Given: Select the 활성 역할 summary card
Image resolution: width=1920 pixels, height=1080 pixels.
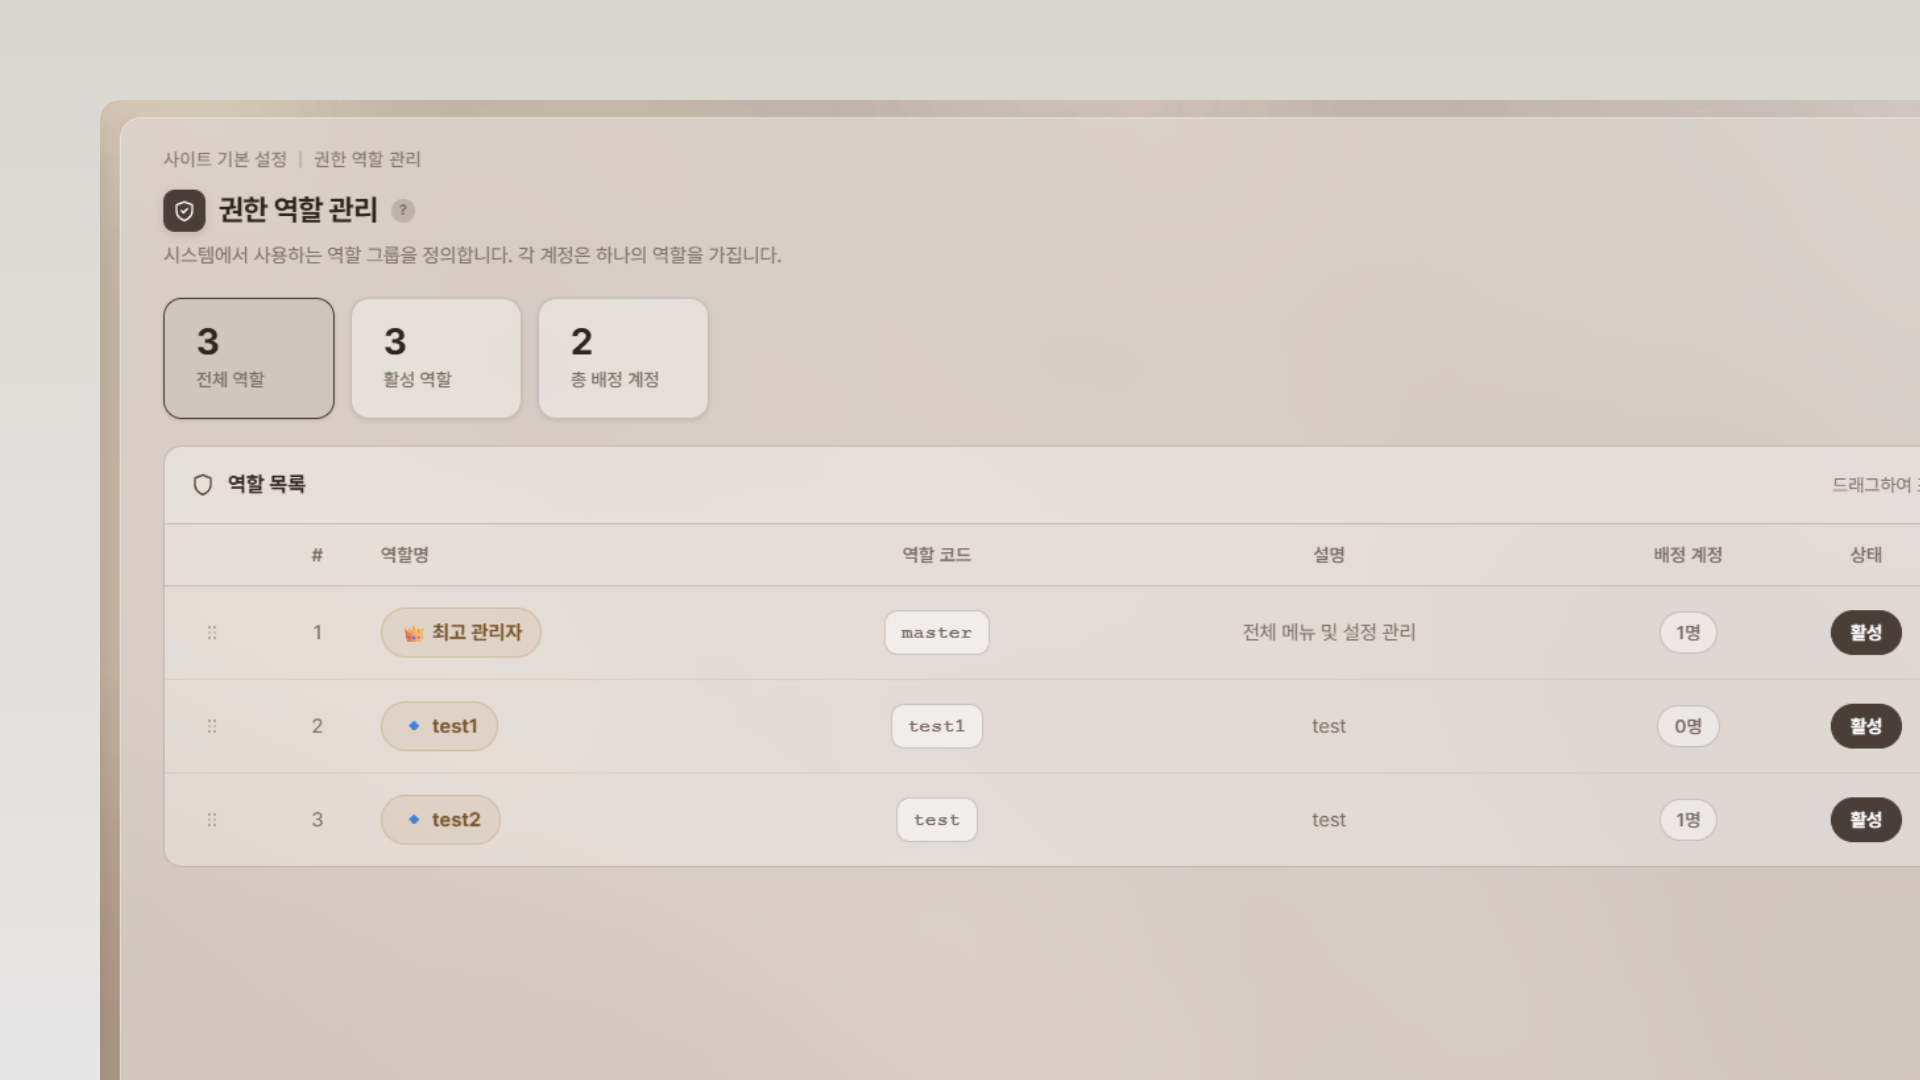Looking at the screenshot, I should pyautogui.click(x=436, y=358).
